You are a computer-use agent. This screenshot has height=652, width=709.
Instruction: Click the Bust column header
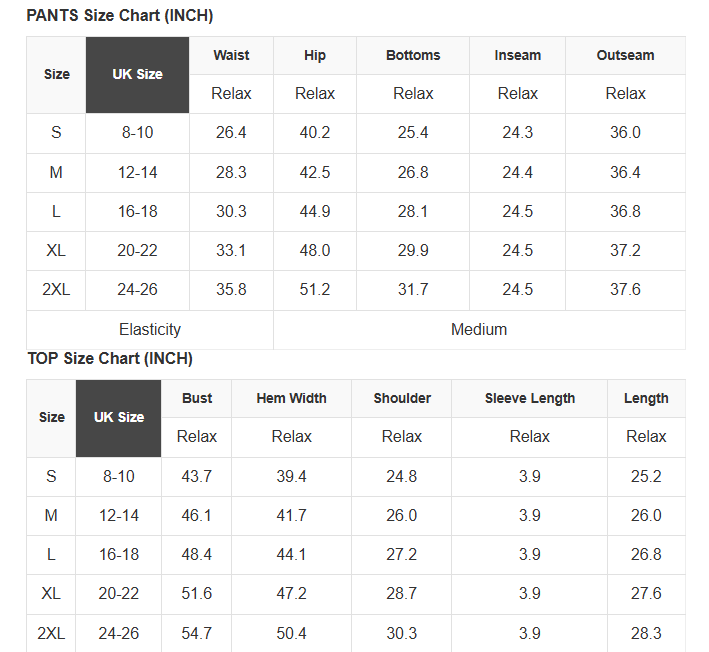[197, 398]
